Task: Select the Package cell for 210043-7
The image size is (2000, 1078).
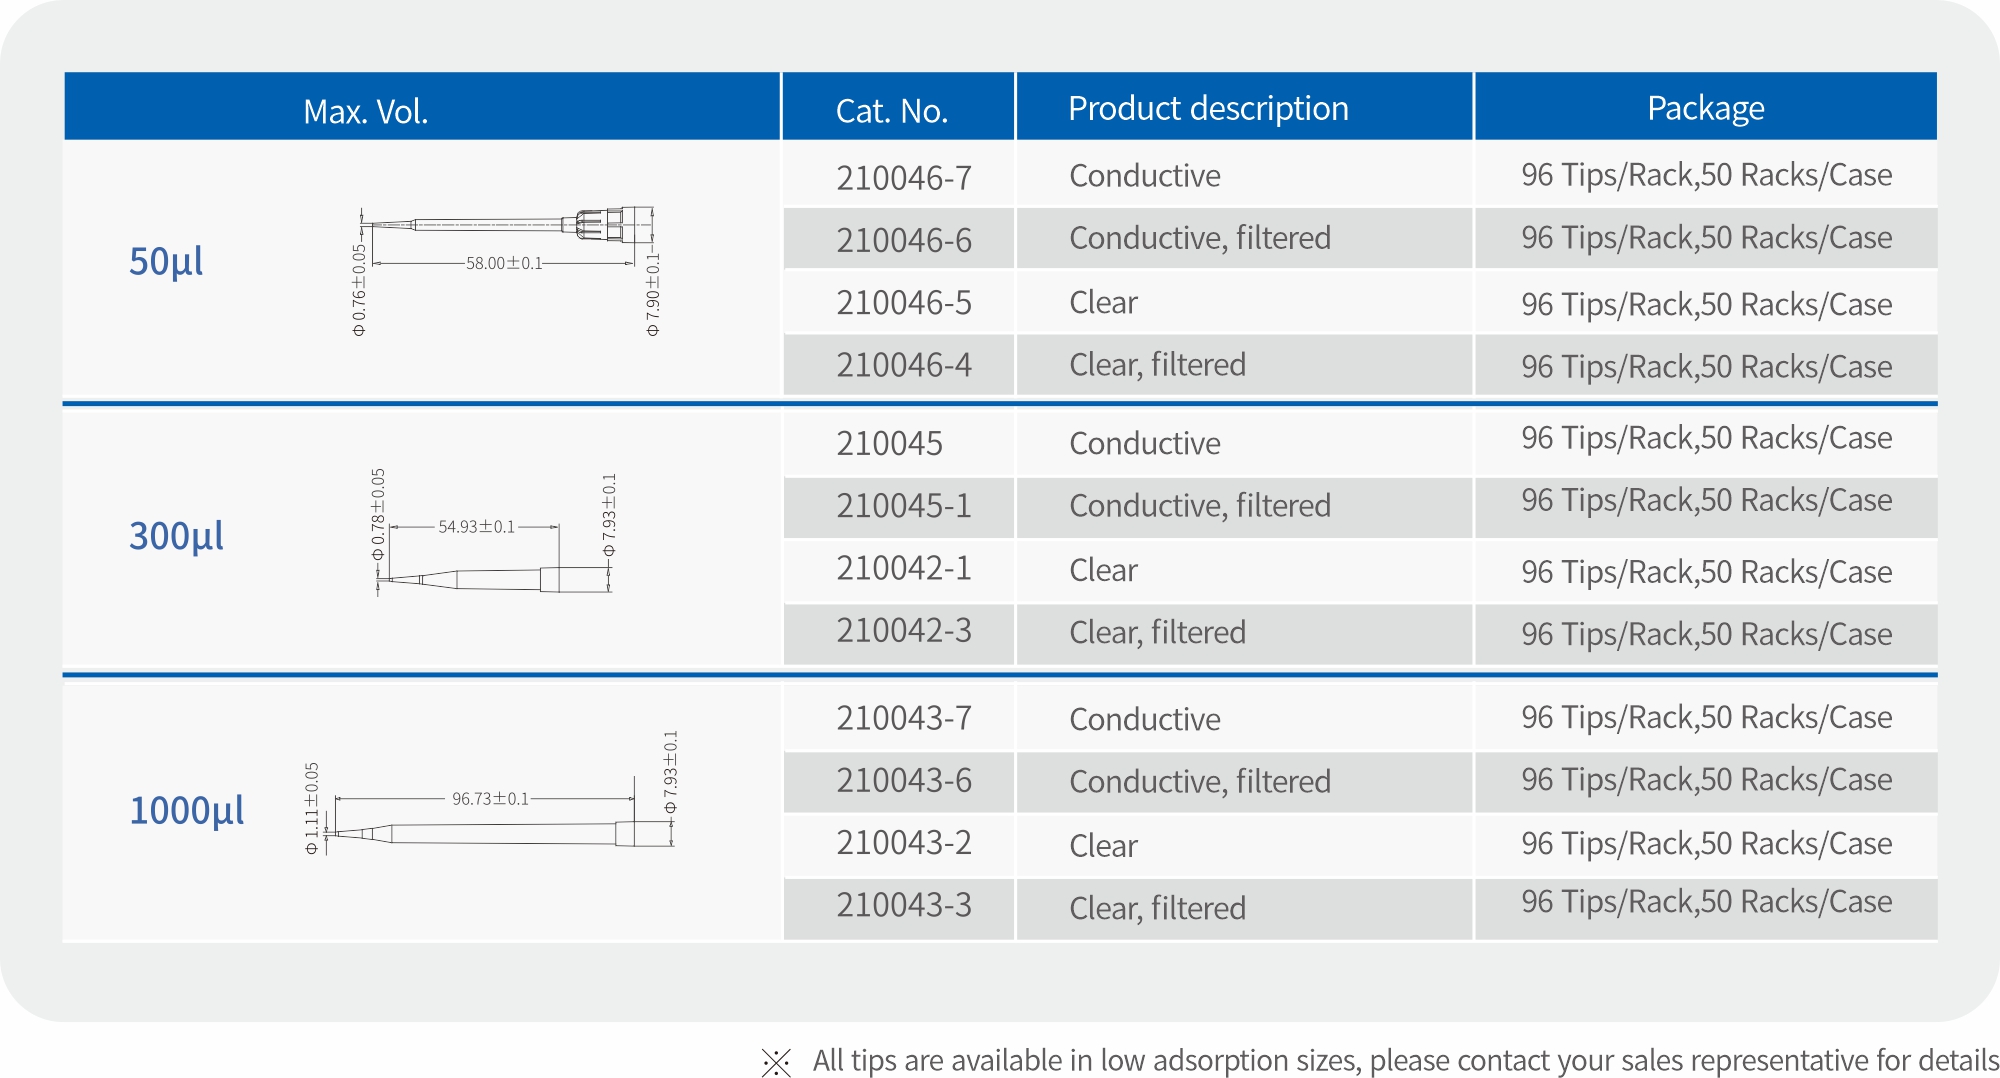Action: click(x=1706, y=717)
